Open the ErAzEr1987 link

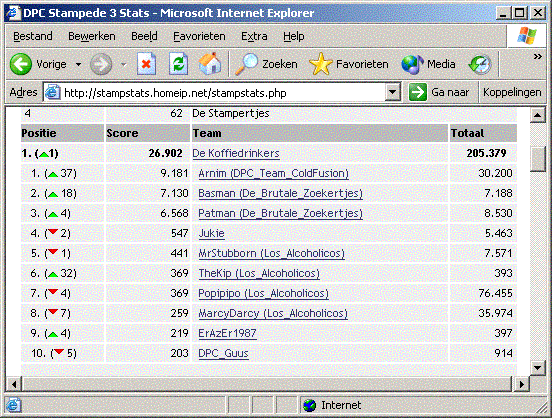[227, 333]
